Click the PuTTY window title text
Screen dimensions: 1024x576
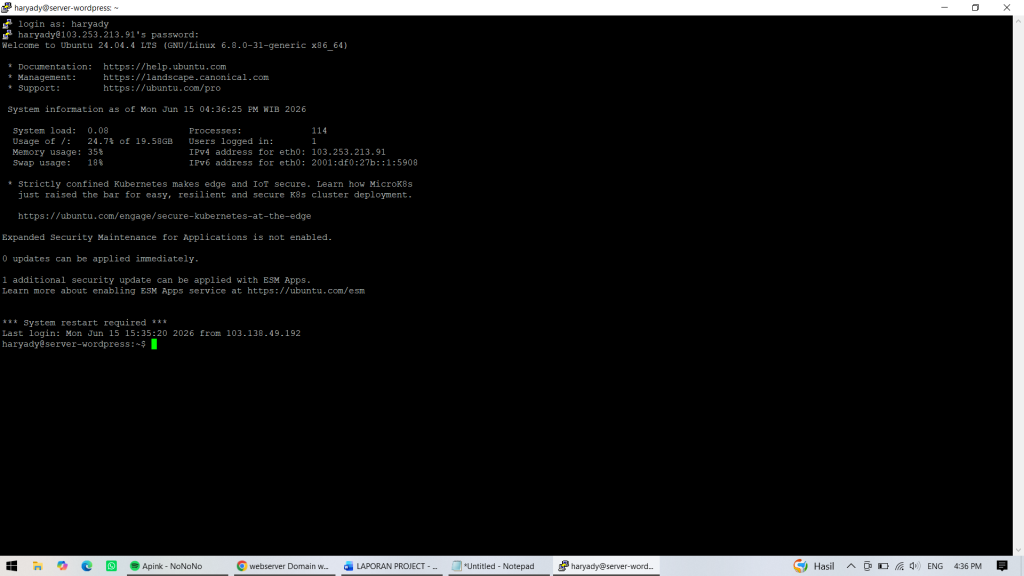click(x=67, y=8)
